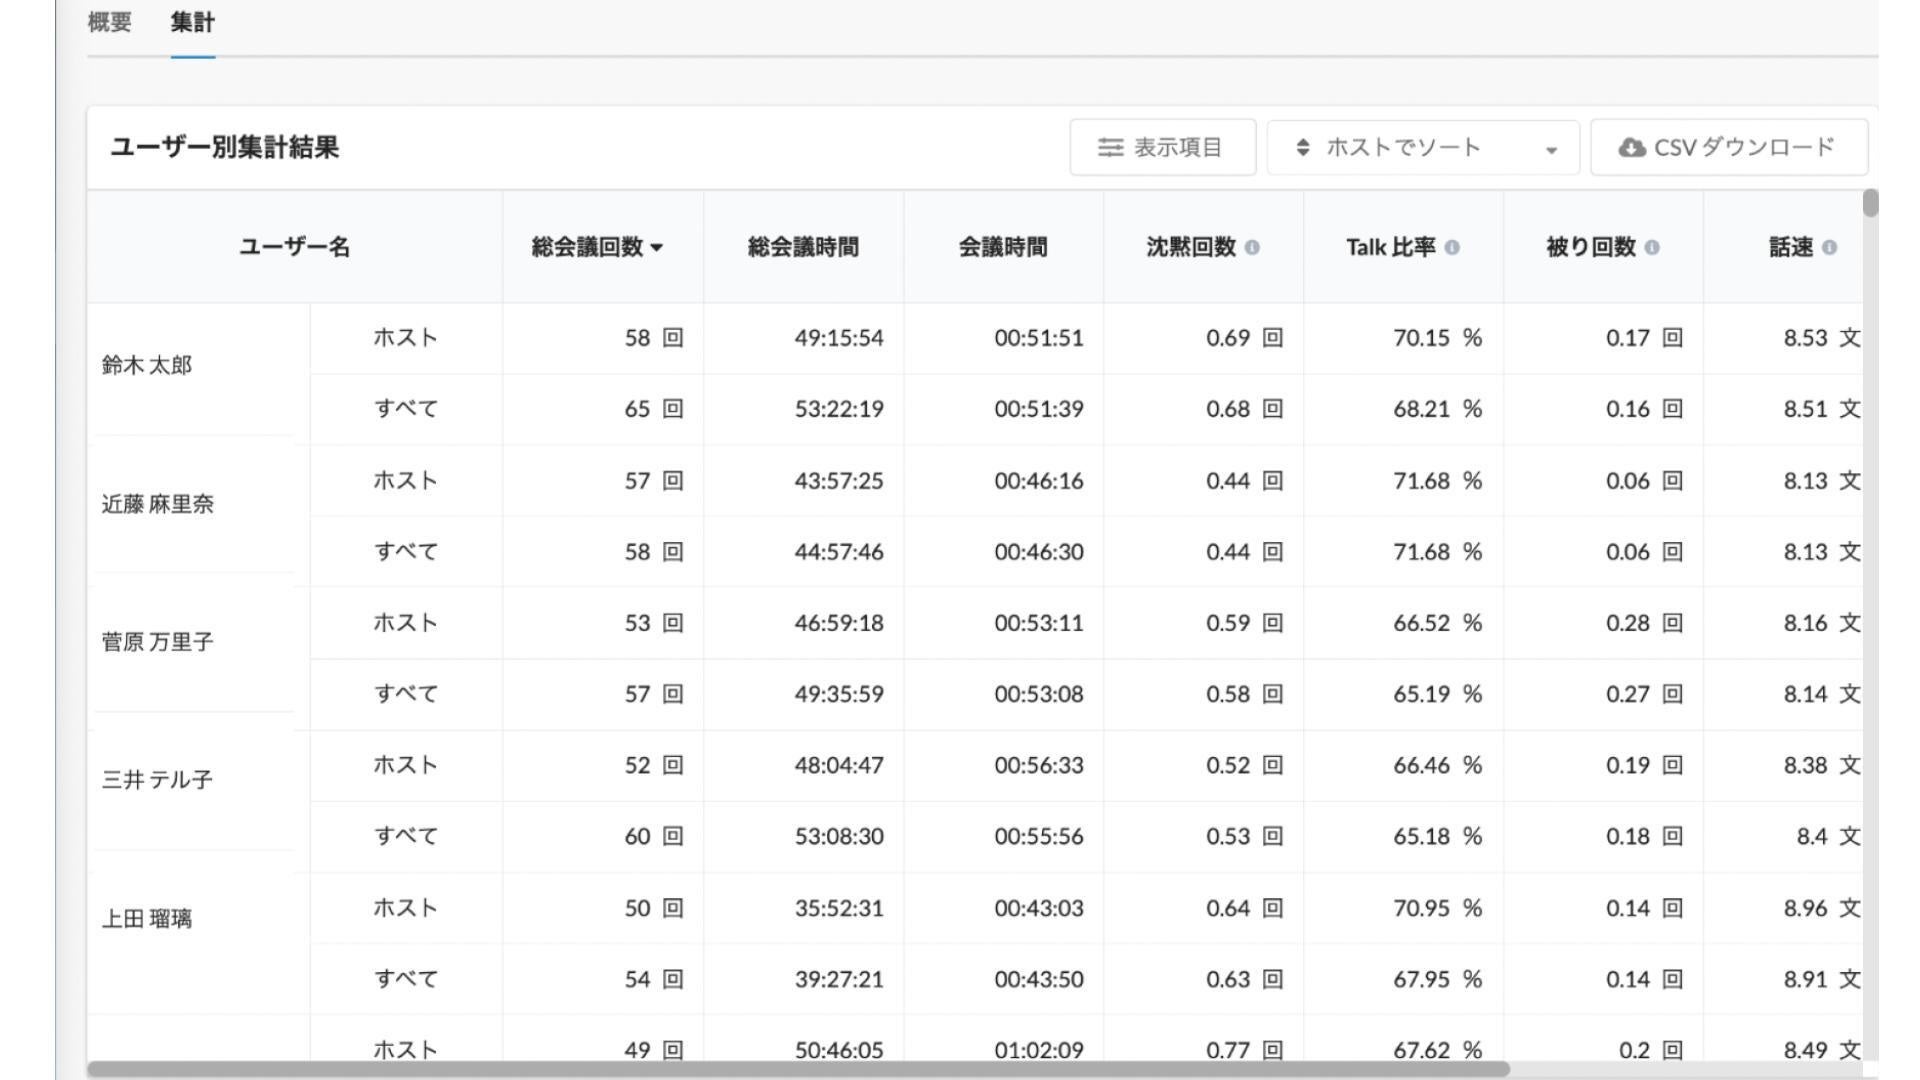Click info icon next to 被り回数
Image resolution: width=1920 pixels, height=1080 pixels.
(x=1652, y=248)
